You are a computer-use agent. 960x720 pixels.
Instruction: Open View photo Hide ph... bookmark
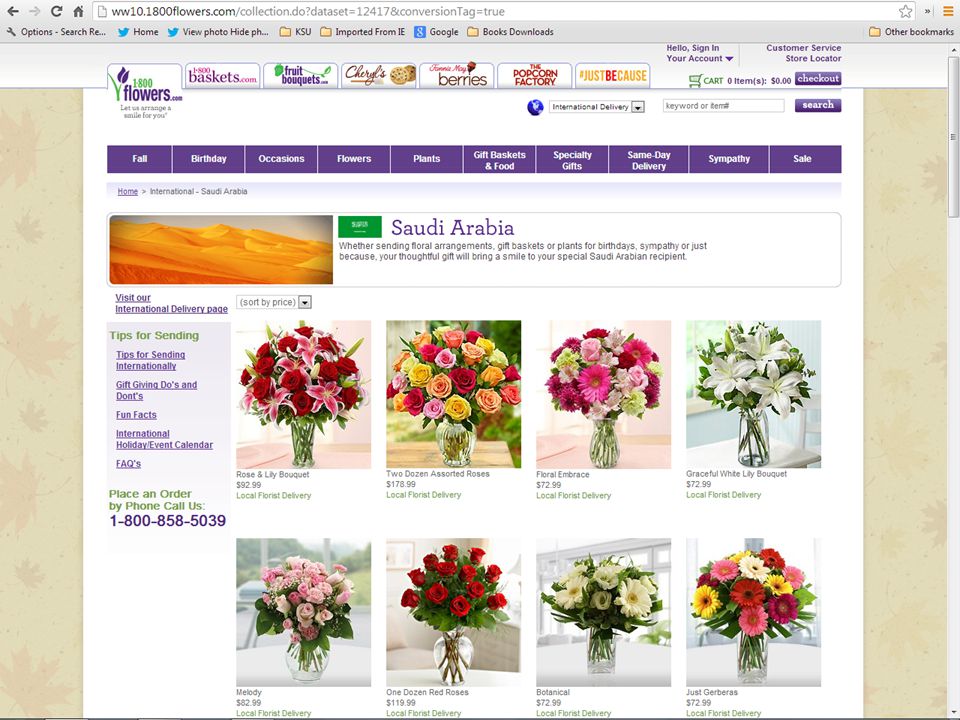pyautogui.click(x=218, y=32)
